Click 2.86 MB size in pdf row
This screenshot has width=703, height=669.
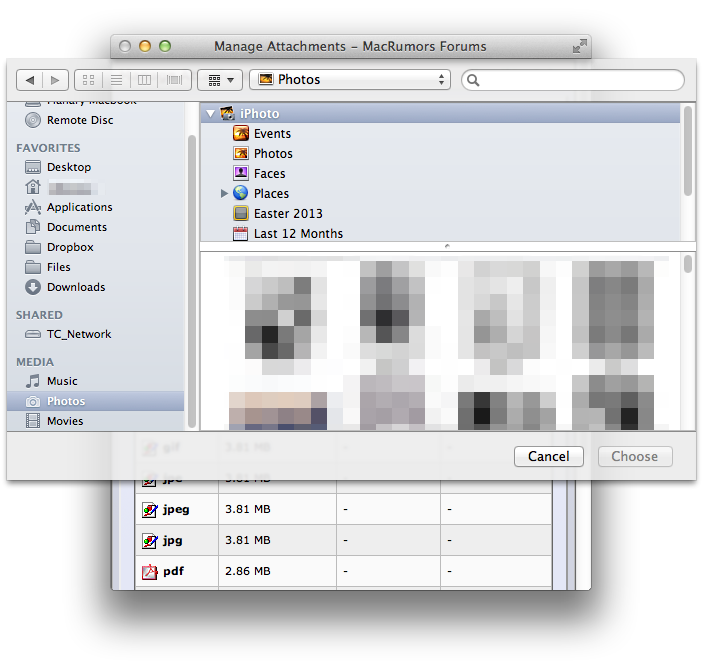click(248, 571)
